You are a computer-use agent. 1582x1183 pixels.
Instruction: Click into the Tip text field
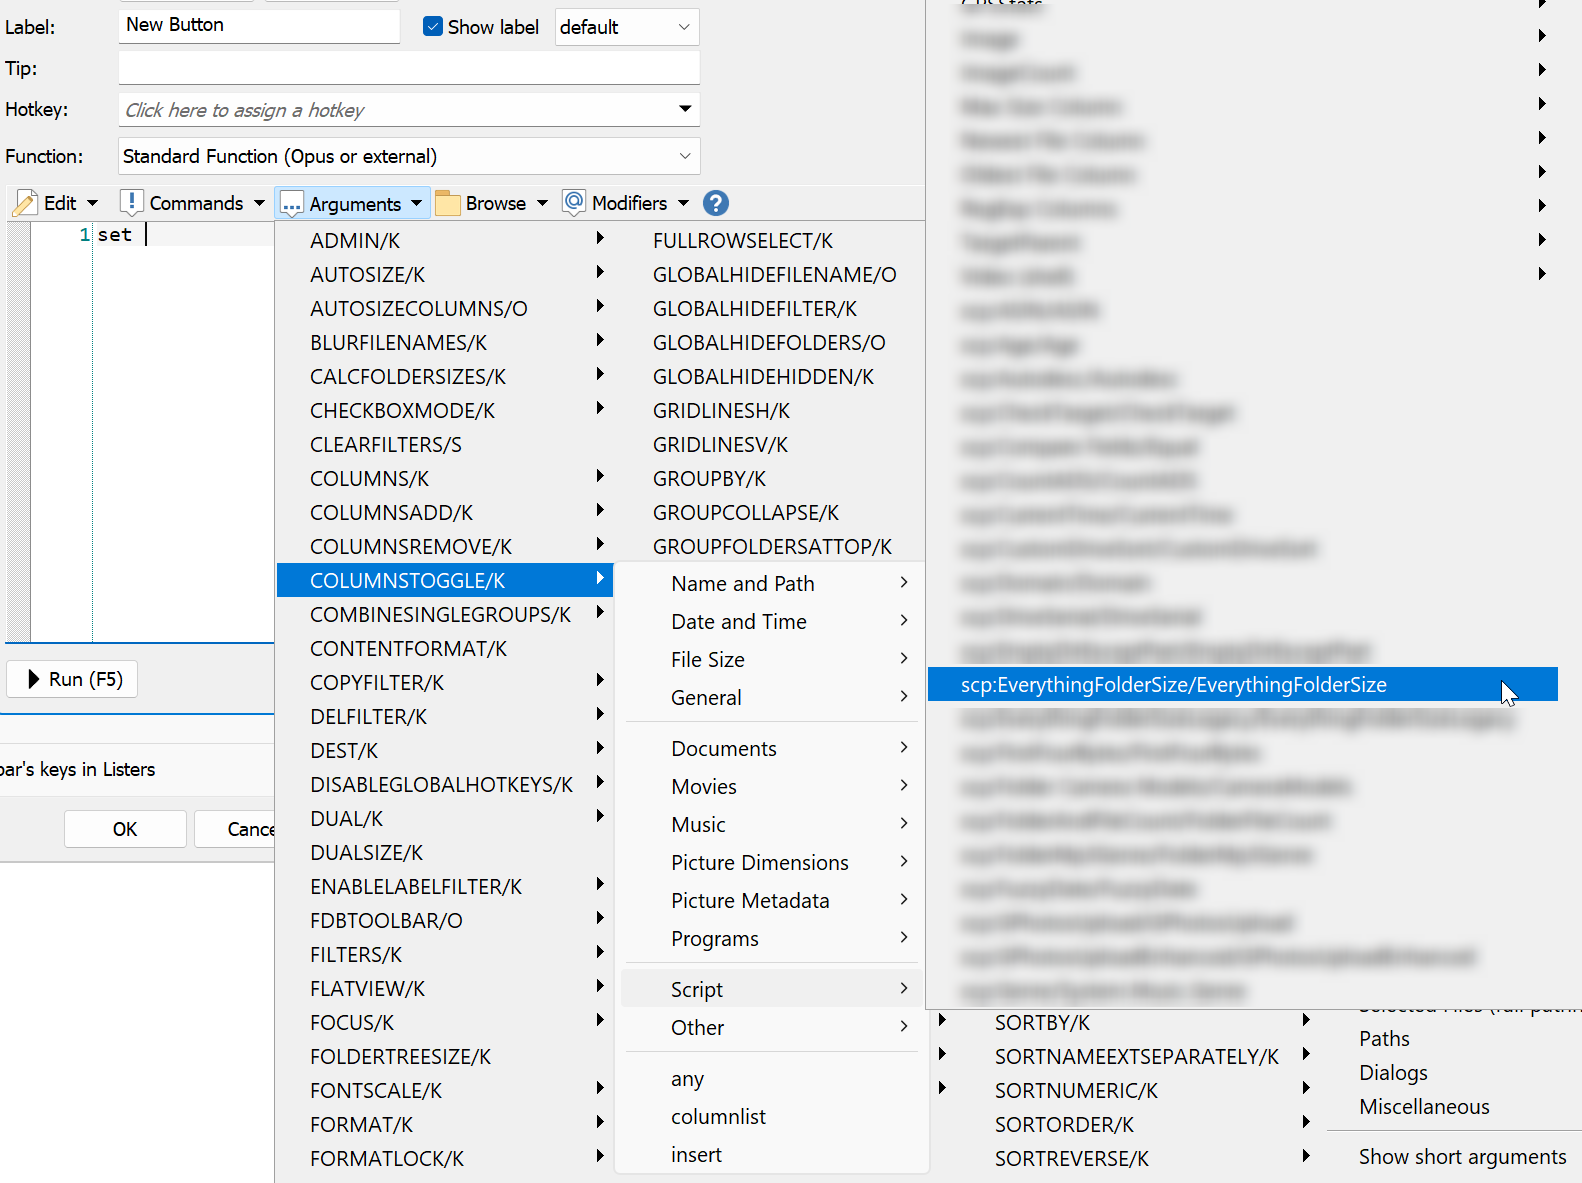point(409,68)
